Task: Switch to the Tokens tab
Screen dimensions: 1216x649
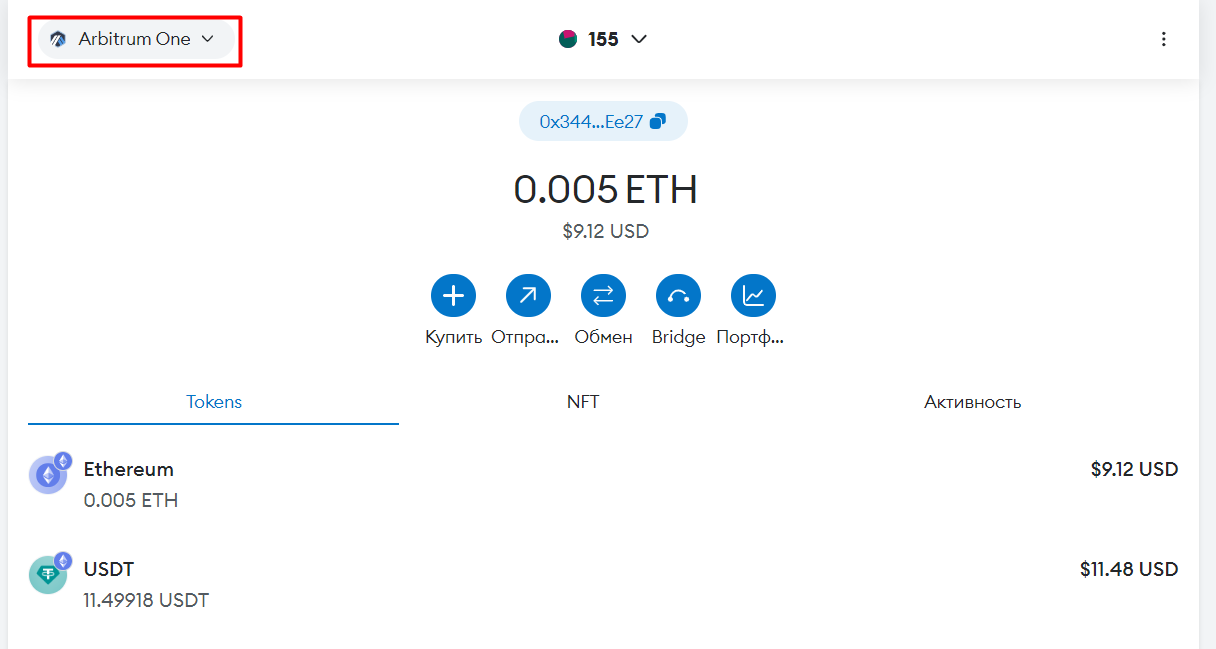Action: coord(214,402)
